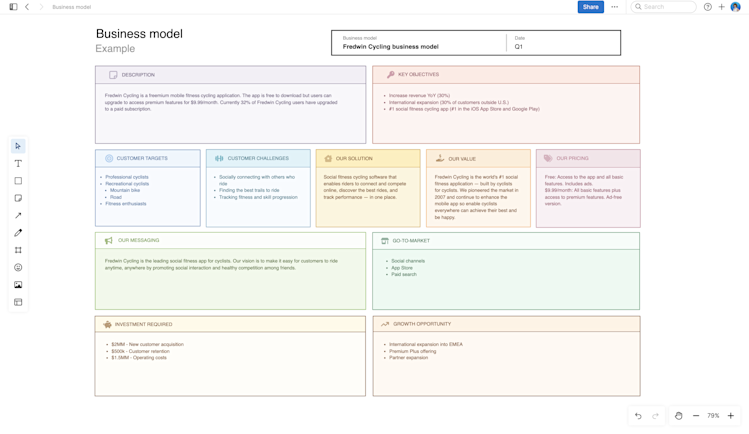Screen dimensions: 749x434
Task: Open the user avatar profile
Action: tap(736, 7)
